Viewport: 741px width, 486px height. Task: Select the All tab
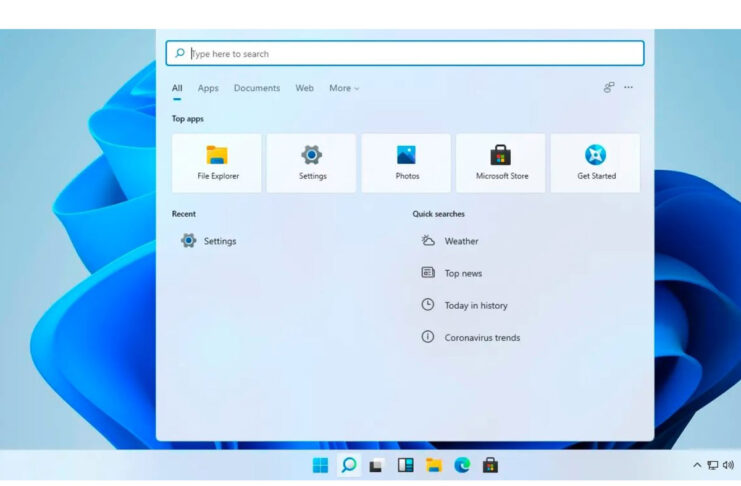177,88
